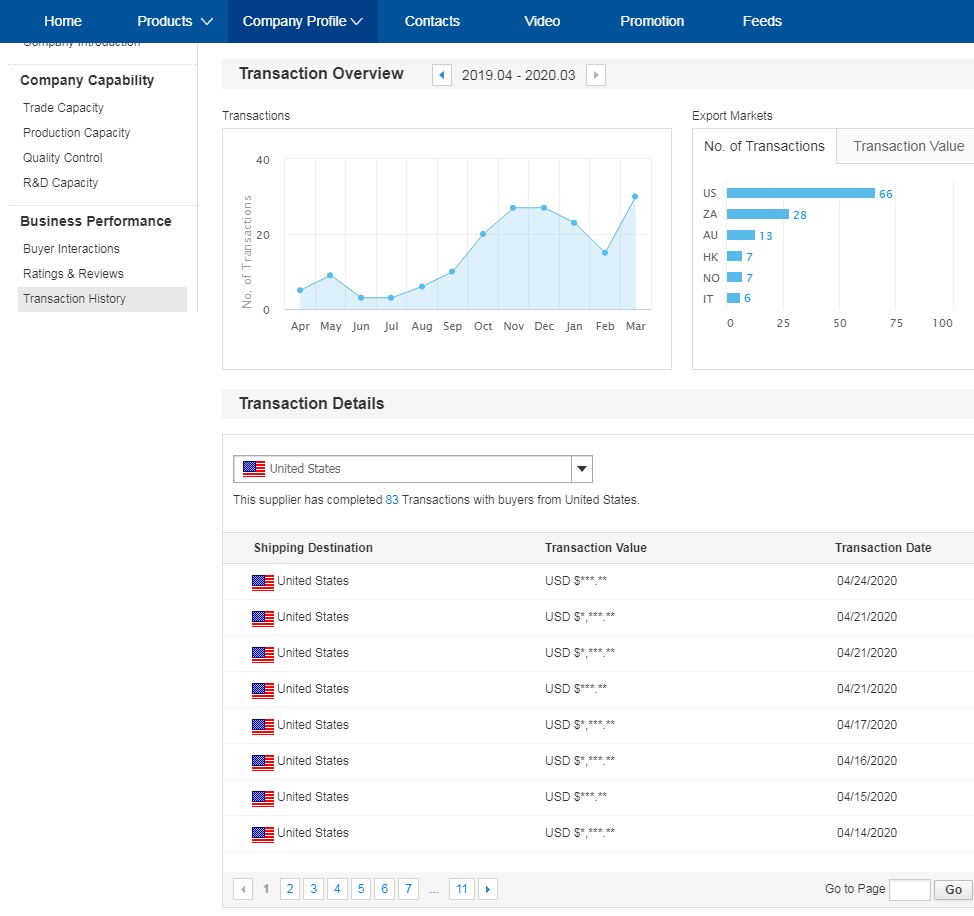Click the US flag in country selector
Screen dimensions: 974x916
point(254,469)
